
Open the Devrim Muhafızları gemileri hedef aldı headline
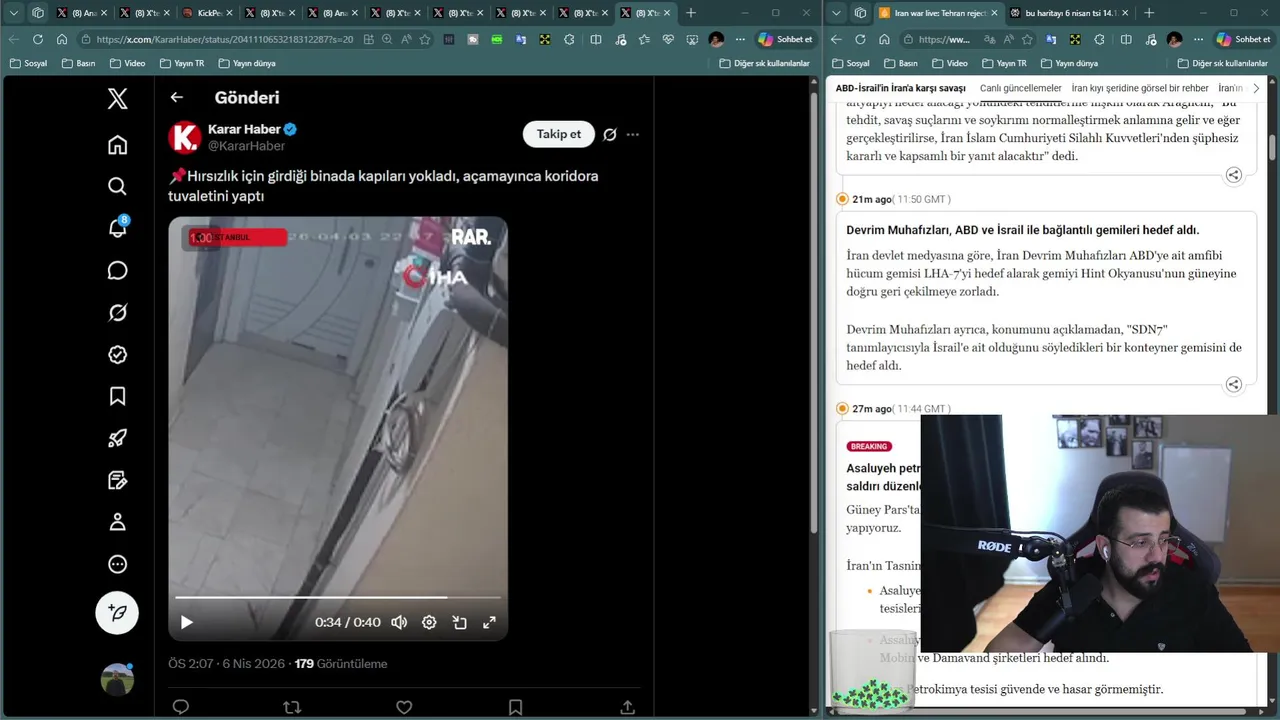[1022, 230]
